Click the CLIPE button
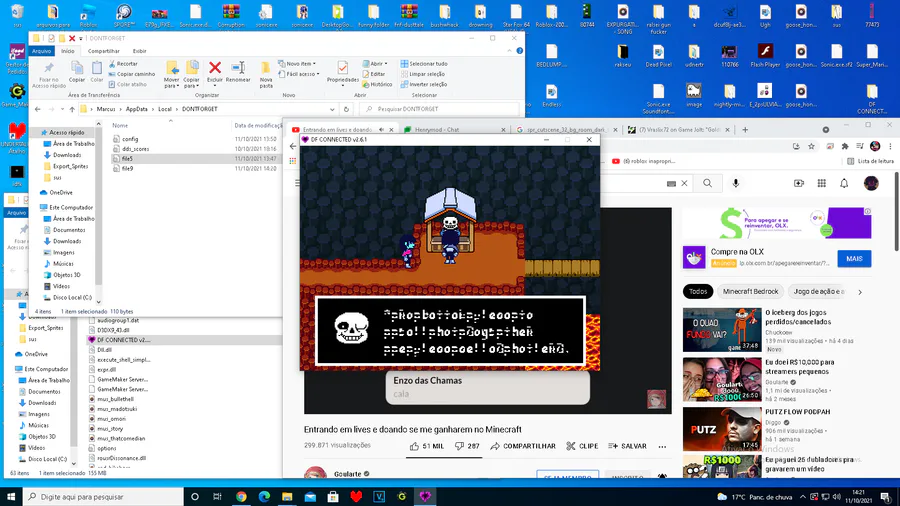 coord(582,446)
